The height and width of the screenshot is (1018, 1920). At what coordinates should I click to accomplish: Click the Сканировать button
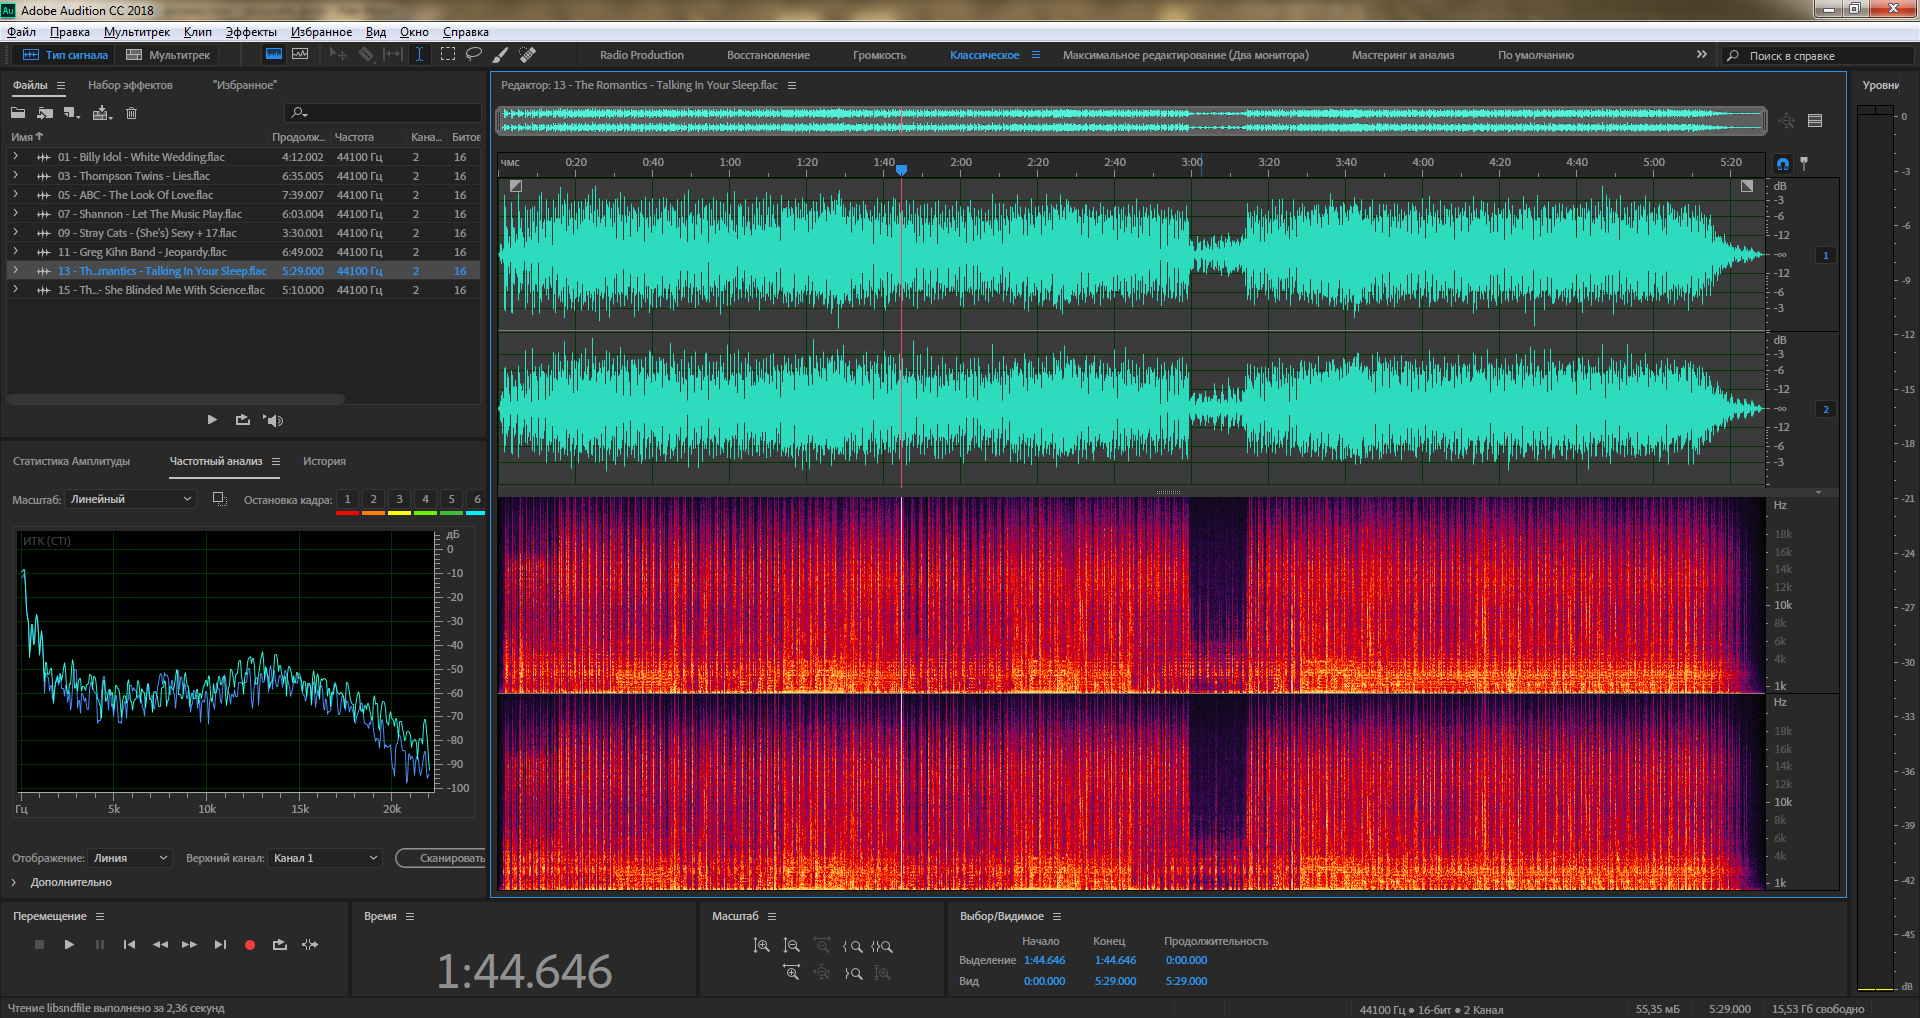point(441,858)
